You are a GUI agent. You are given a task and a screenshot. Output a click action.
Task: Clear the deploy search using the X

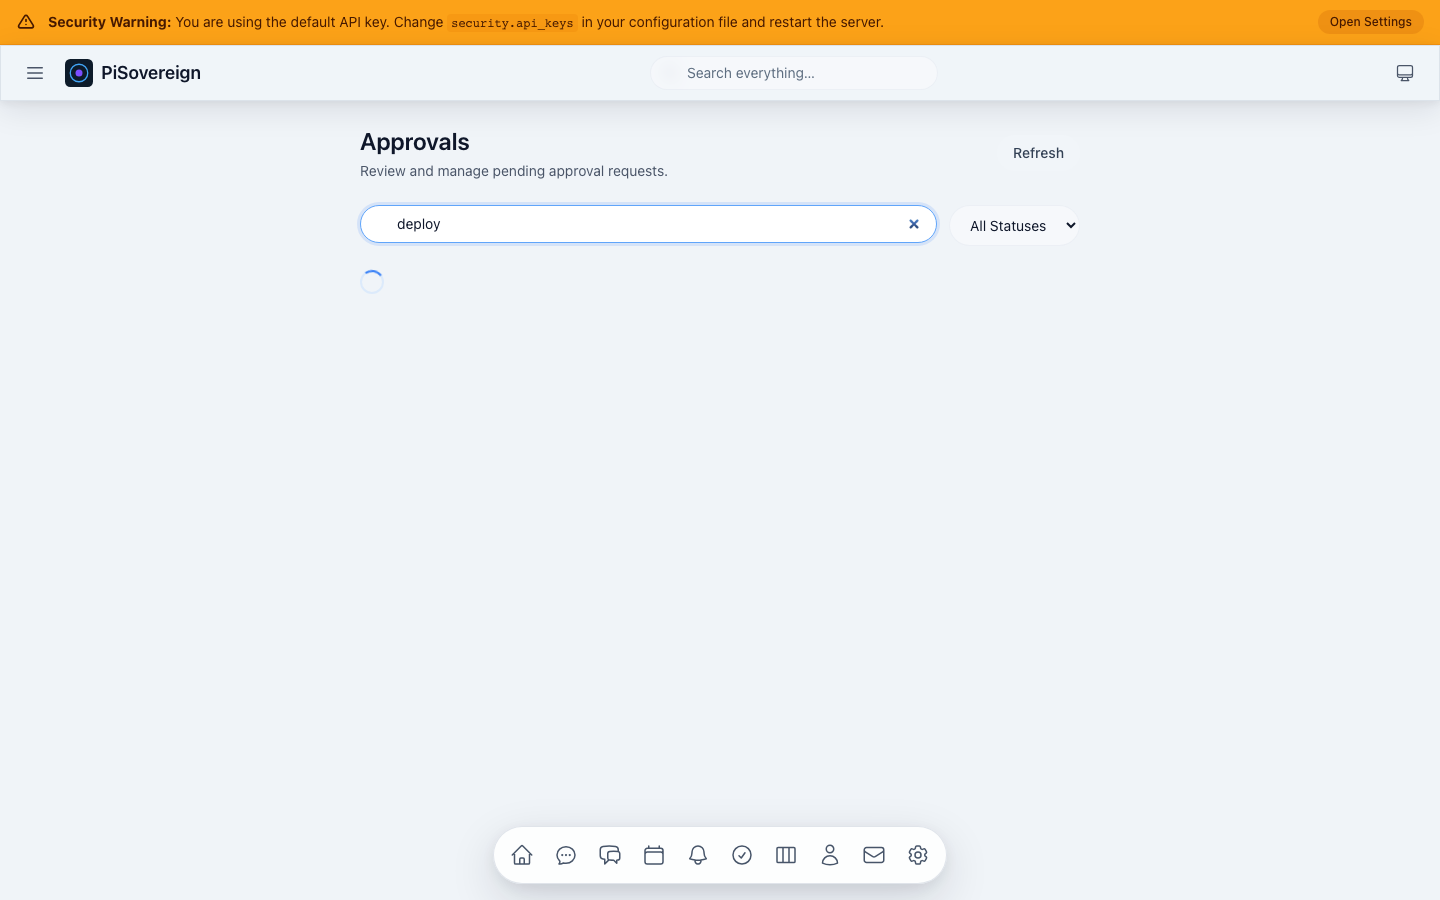coord(913,224)
